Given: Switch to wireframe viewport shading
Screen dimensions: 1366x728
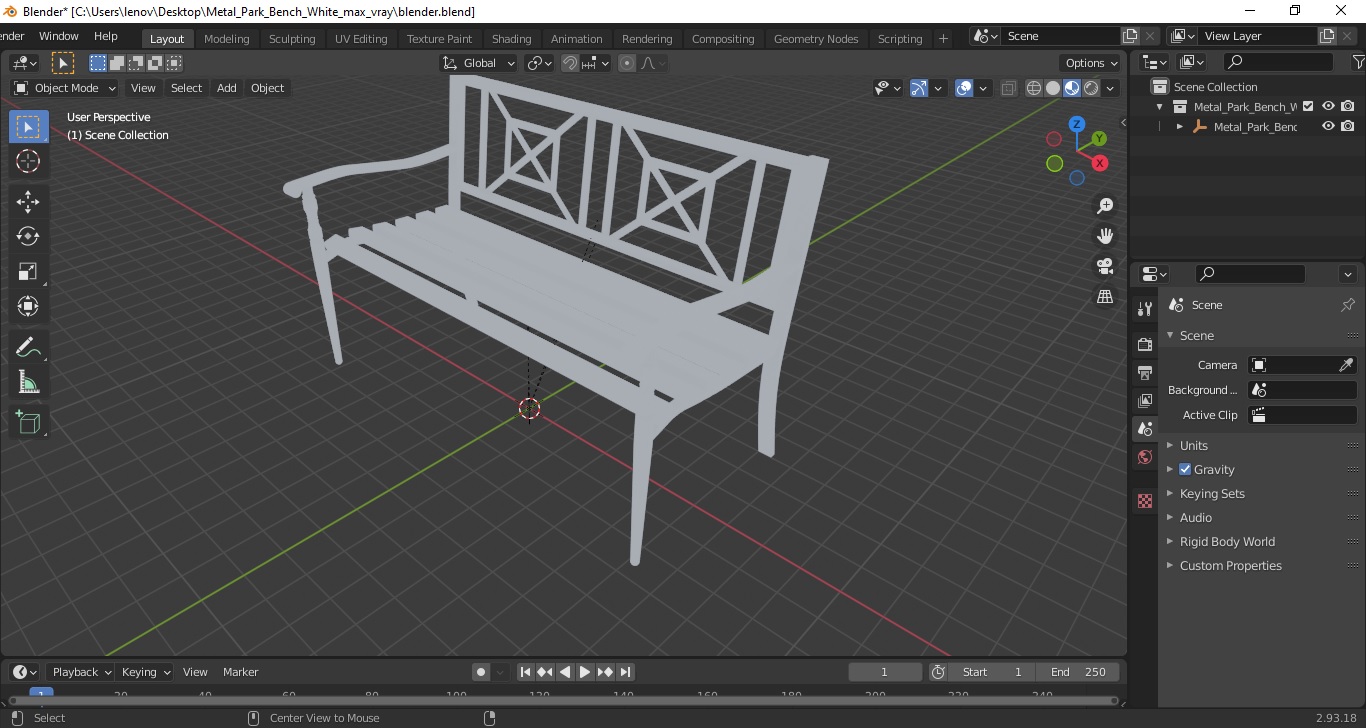Looking at the screenshot, I should [1034, 88].
